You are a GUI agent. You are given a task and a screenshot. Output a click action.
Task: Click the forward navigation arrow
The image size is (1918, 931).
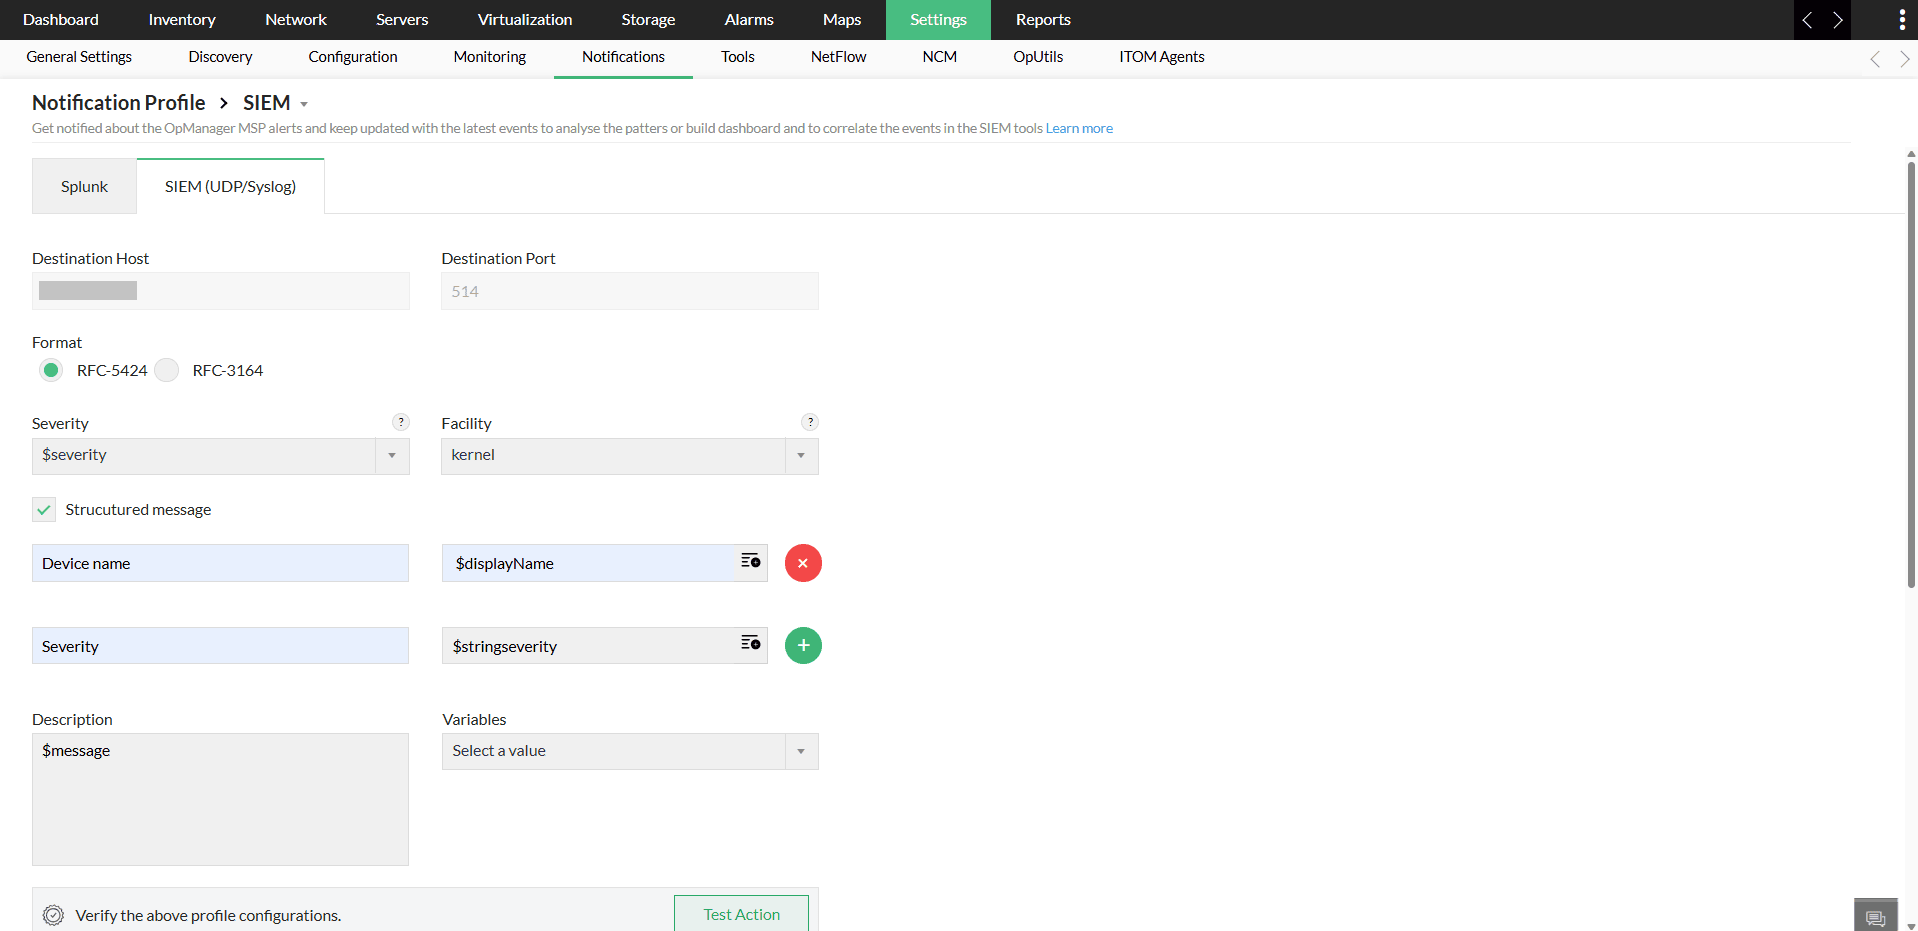click(x=1839, y=20)
